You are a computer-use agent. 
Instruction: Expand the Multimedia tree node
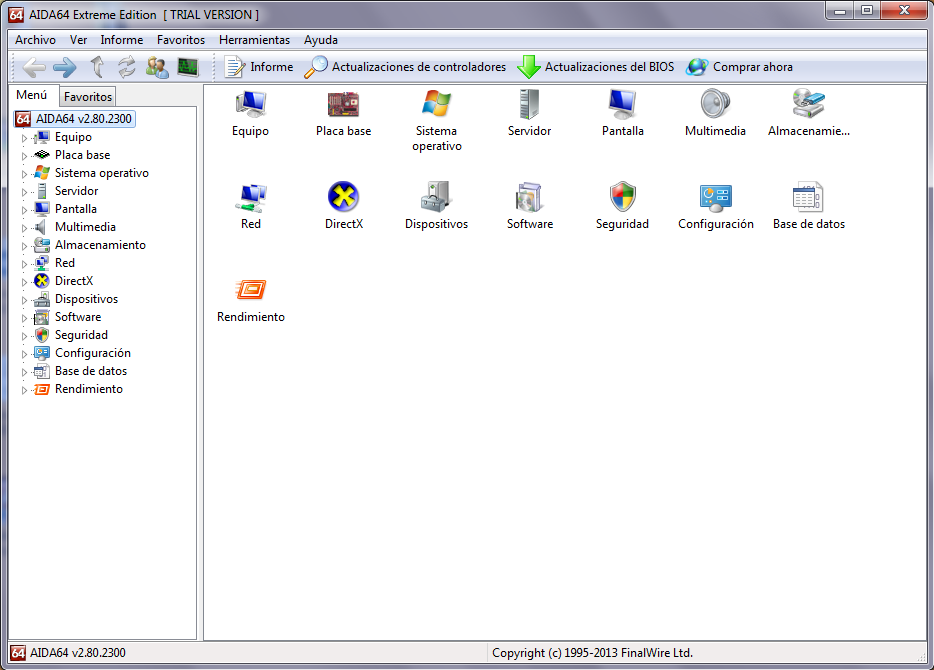24,228
